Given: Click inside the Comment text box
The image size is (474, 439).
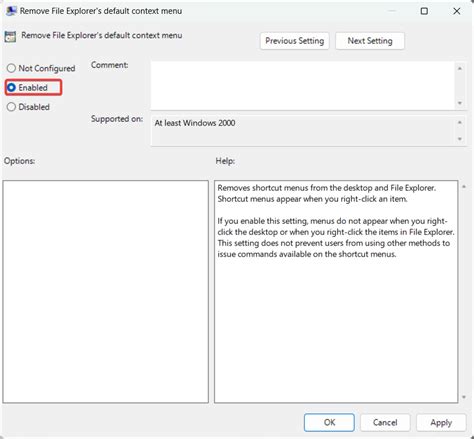Looking at the screenshot, I should click(303, 85).
